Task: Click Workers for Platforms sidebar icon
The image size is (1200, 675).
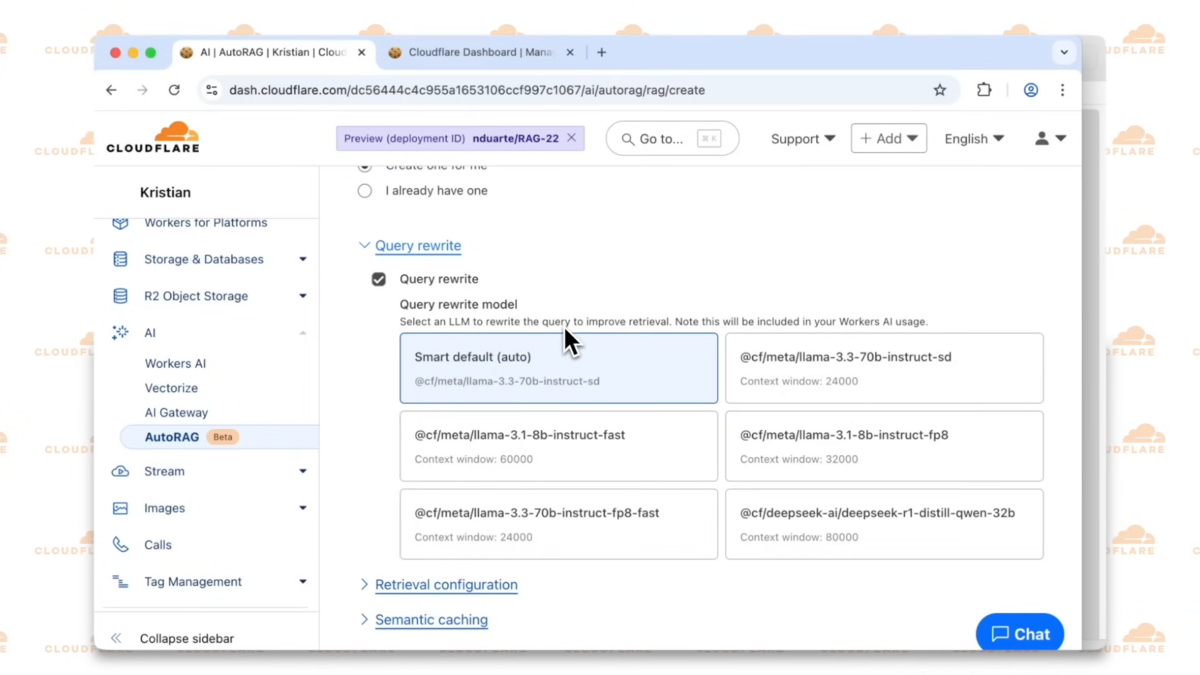Action: click(x=120, y=223)
